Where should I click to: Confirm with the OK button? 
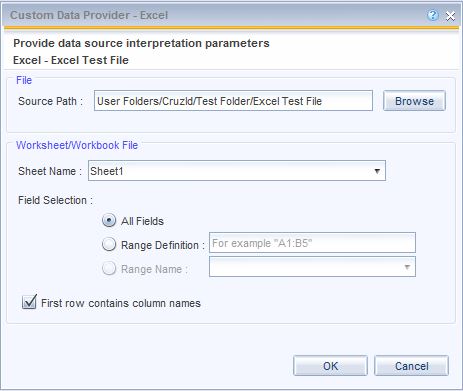click(330, 366)
